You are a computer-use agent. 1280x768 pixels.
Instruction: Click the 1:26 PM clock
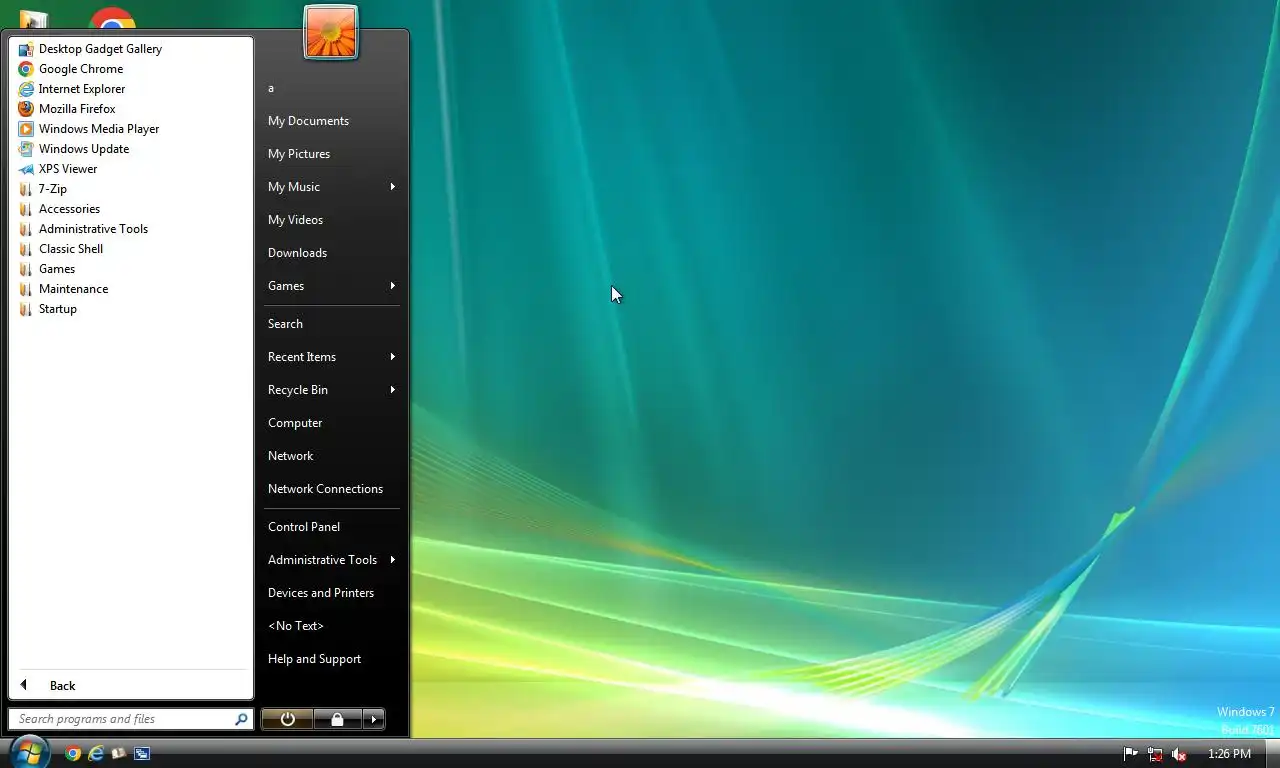coord(1229,754)
